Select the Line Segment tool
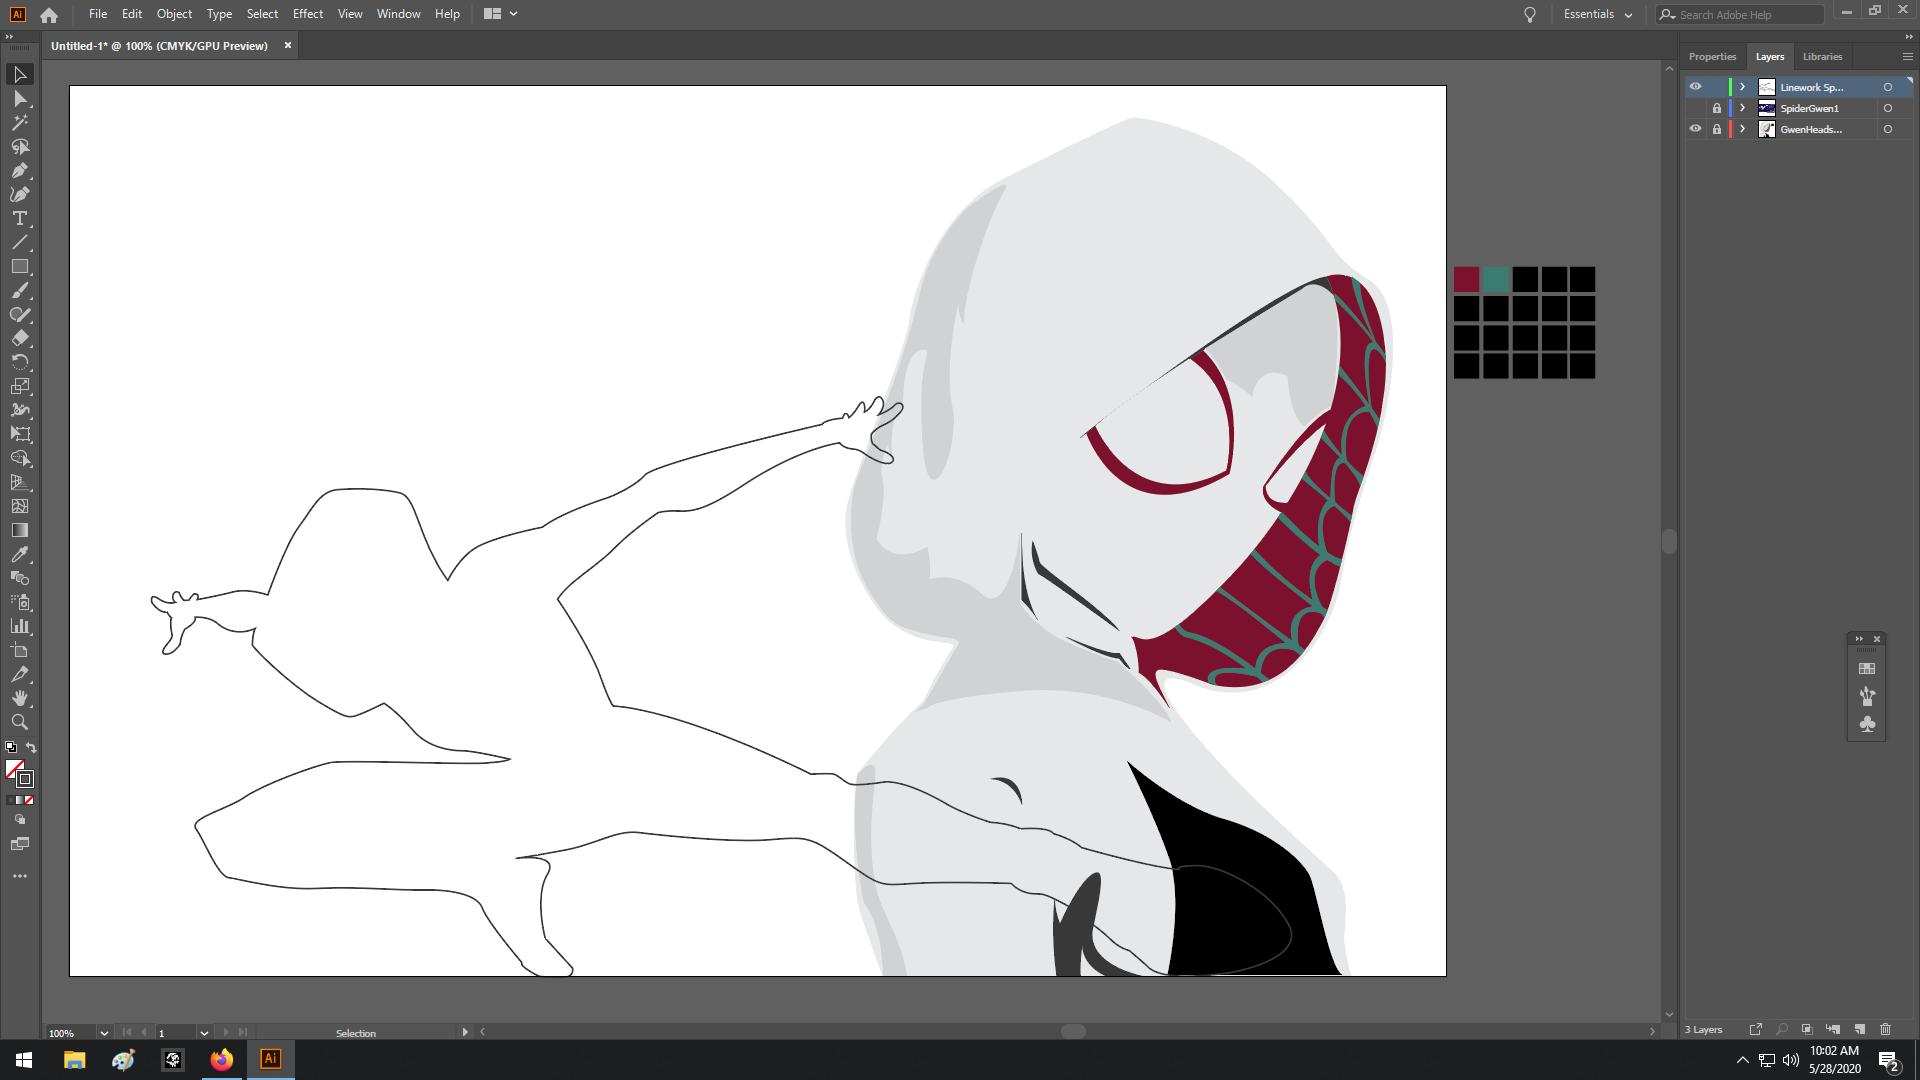The height and width of the screenshot is (1080, 1920). pyautogui.click(x=20, y=243)
